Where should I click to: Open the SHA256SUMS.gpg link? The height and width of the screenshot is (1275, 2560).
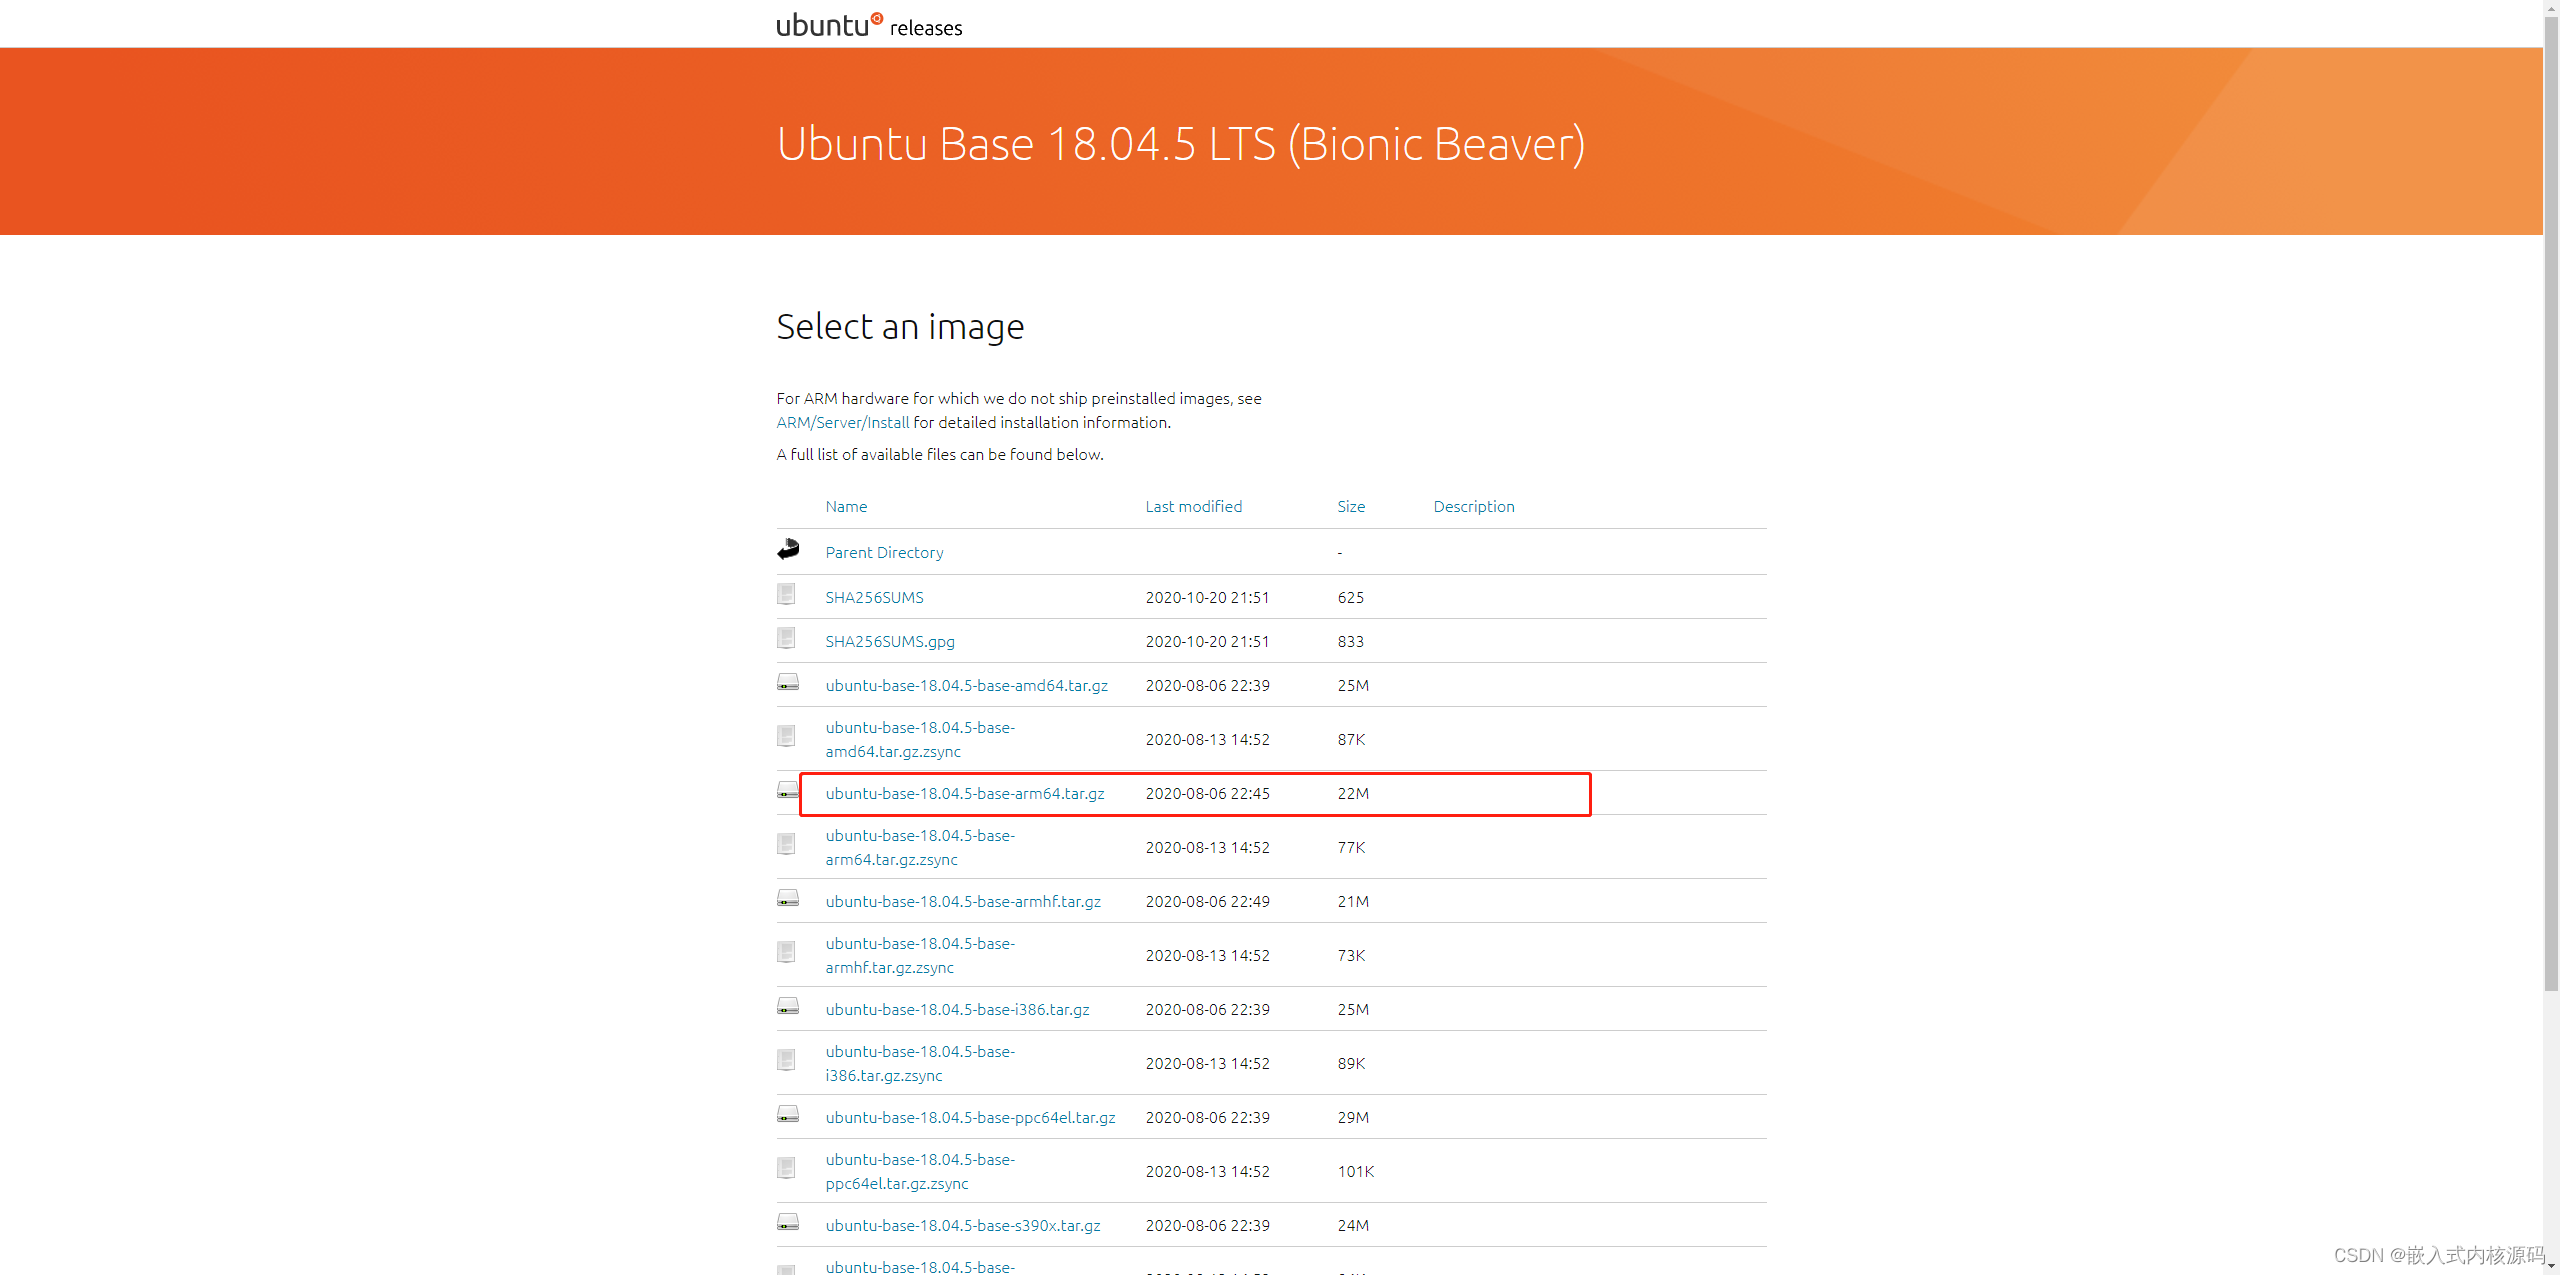[890, 641]
